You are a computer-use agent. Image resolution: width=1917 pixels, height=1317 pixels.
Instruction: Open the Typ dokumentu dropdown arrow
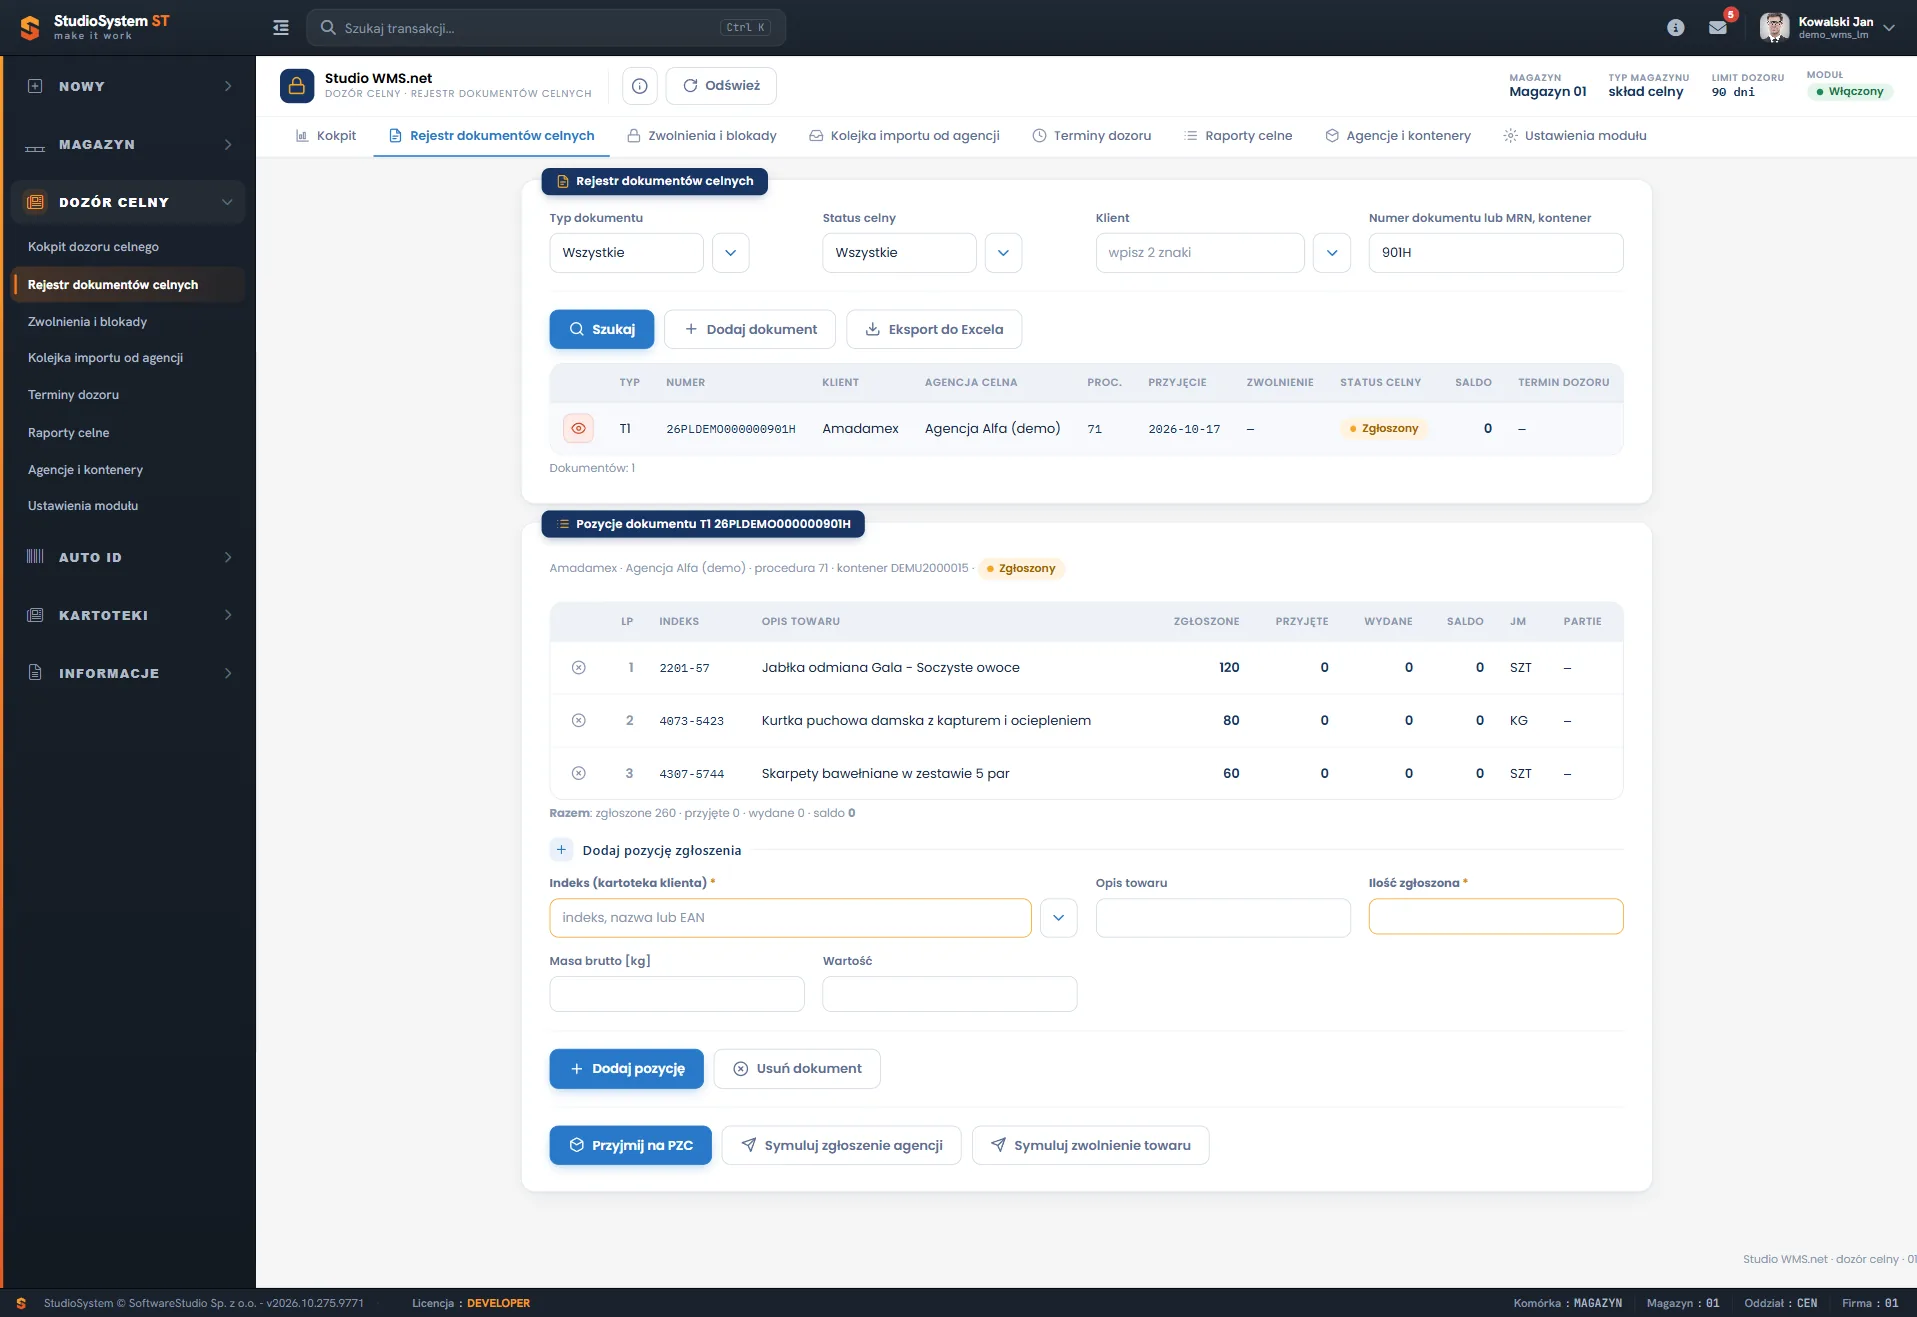pos(730,253)
